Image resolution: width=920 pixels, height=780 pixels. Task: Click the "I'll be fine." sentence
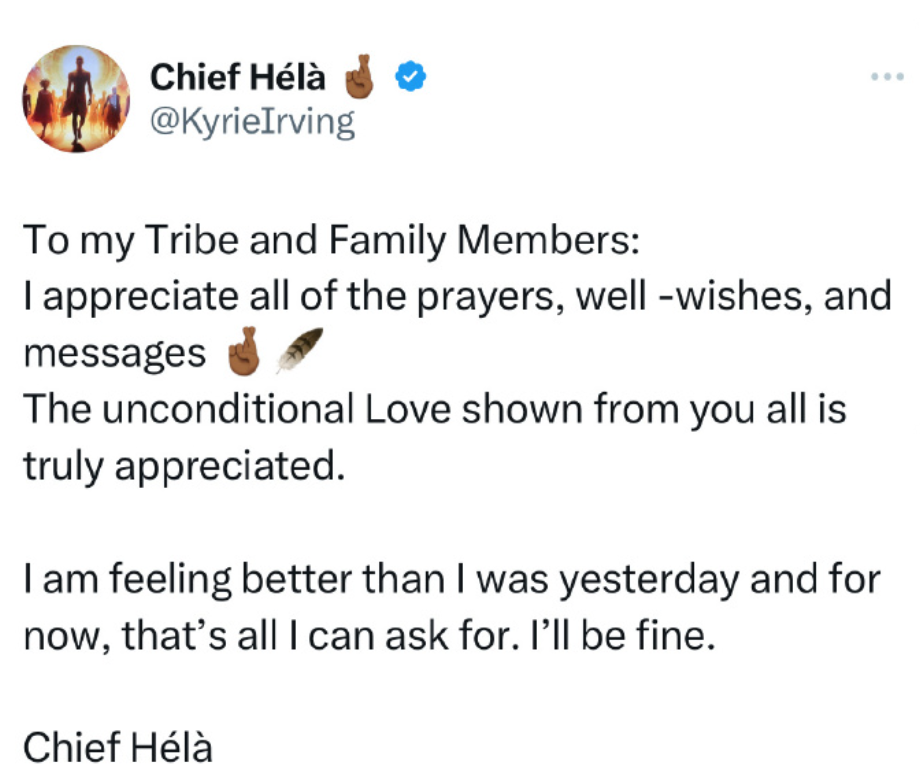623,636
